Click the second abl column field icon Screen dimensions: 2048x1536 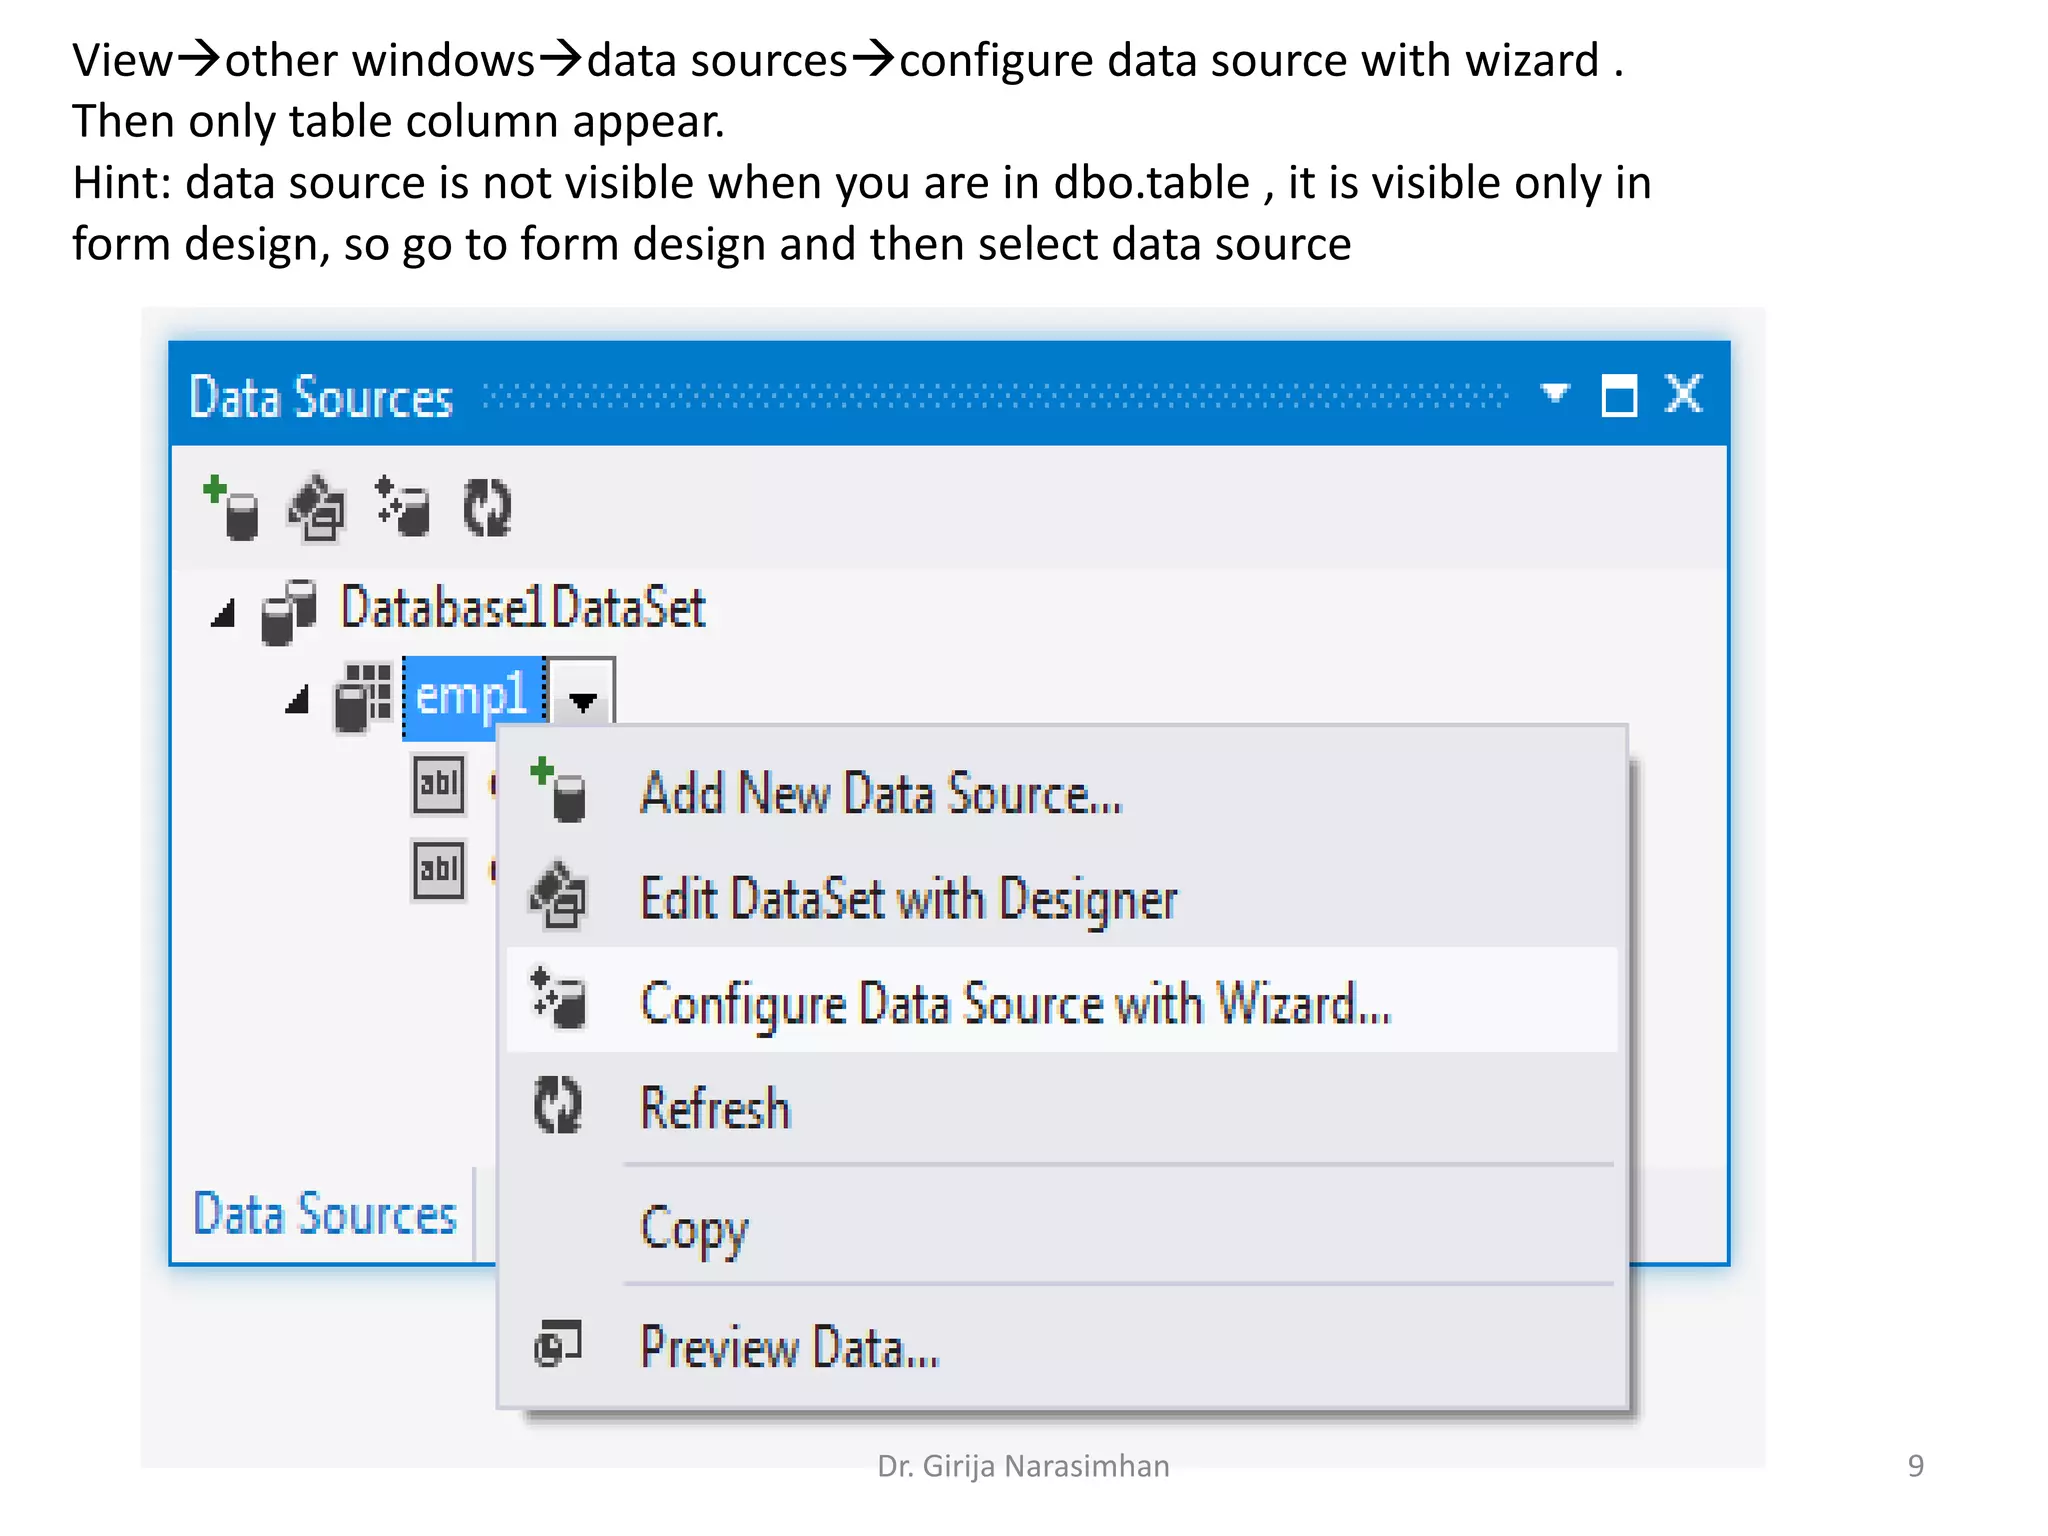pos(438,871)
